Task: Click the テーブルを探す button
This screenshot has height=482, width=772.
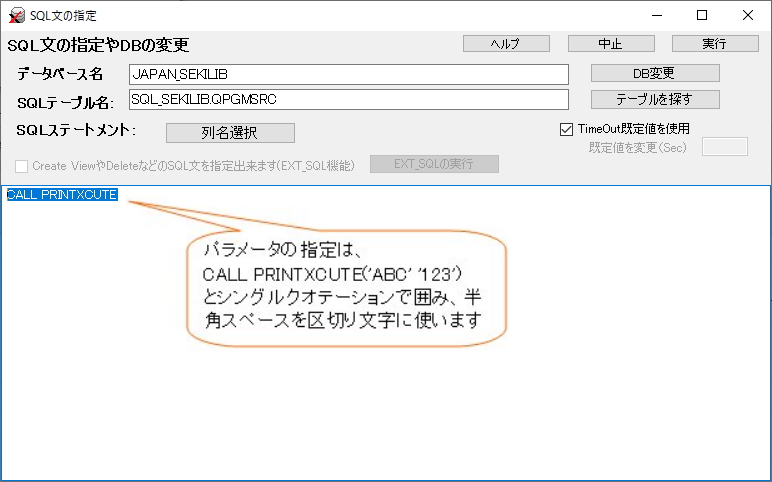Action: tap(655, 100)
